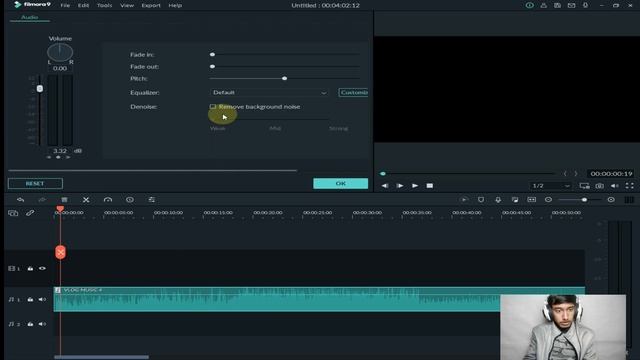Step back one frame in preview
Screen dimensions: 640x360
[x=385, y=186]
